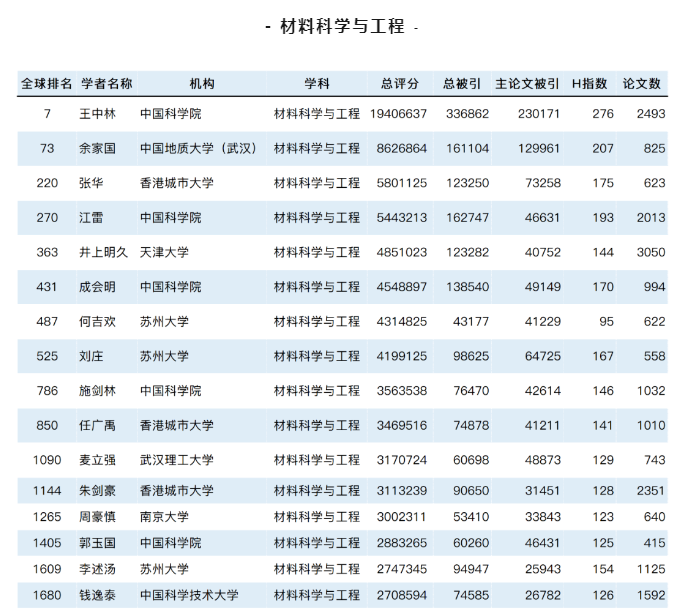Click total score 2708594
682x612 pixels.
coord(402,595)
